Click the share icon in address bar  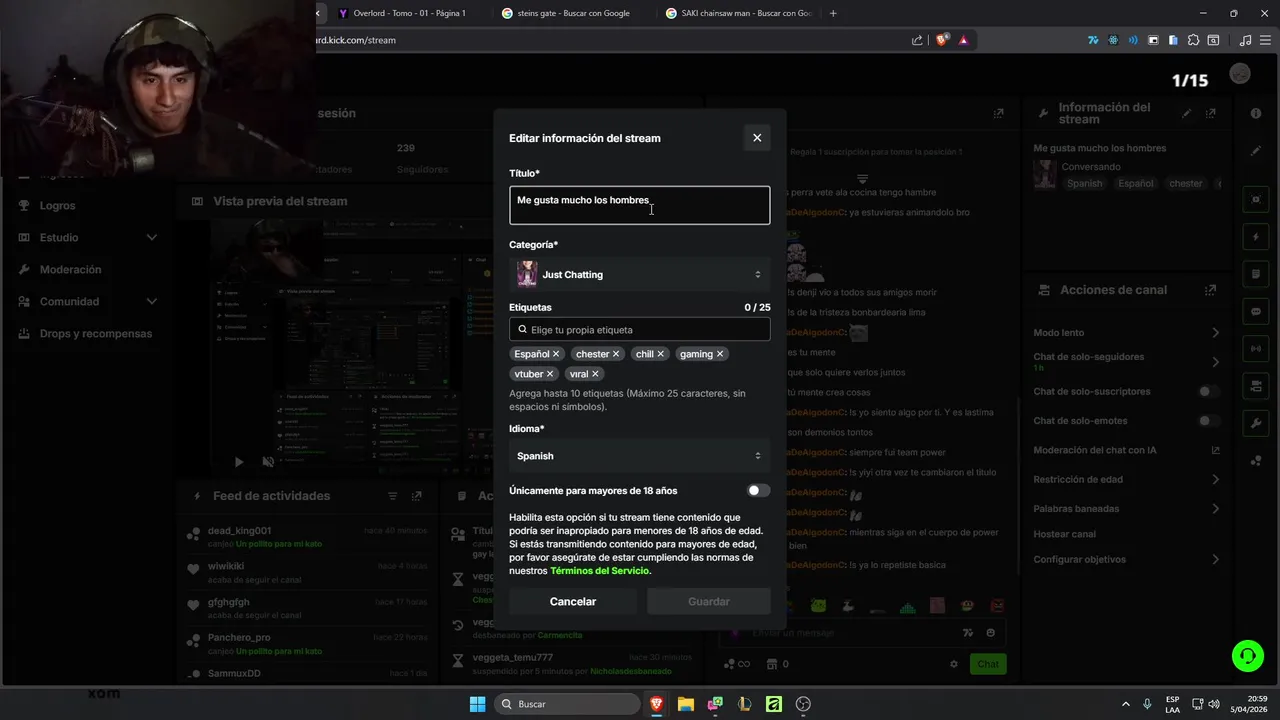(917, 40)
